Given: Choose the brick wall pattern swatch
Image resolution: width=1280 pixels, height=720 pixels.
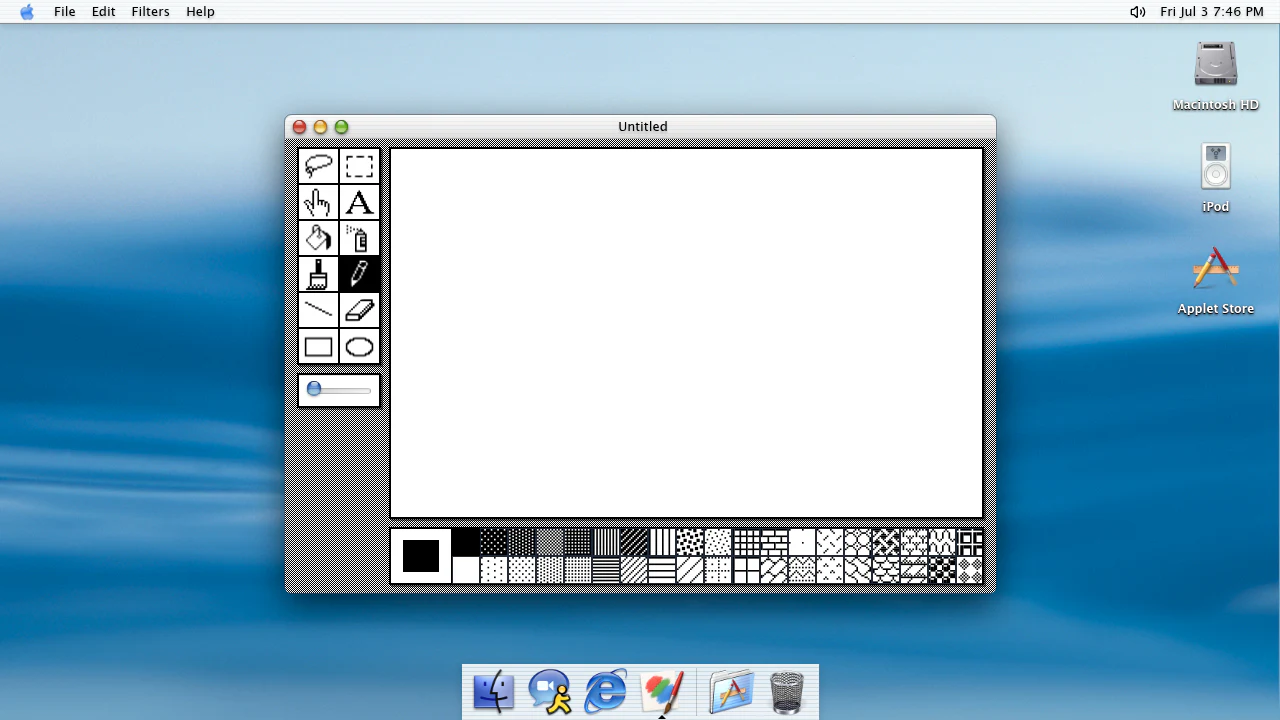Looking at the screenshot, I should pos(774,543).
